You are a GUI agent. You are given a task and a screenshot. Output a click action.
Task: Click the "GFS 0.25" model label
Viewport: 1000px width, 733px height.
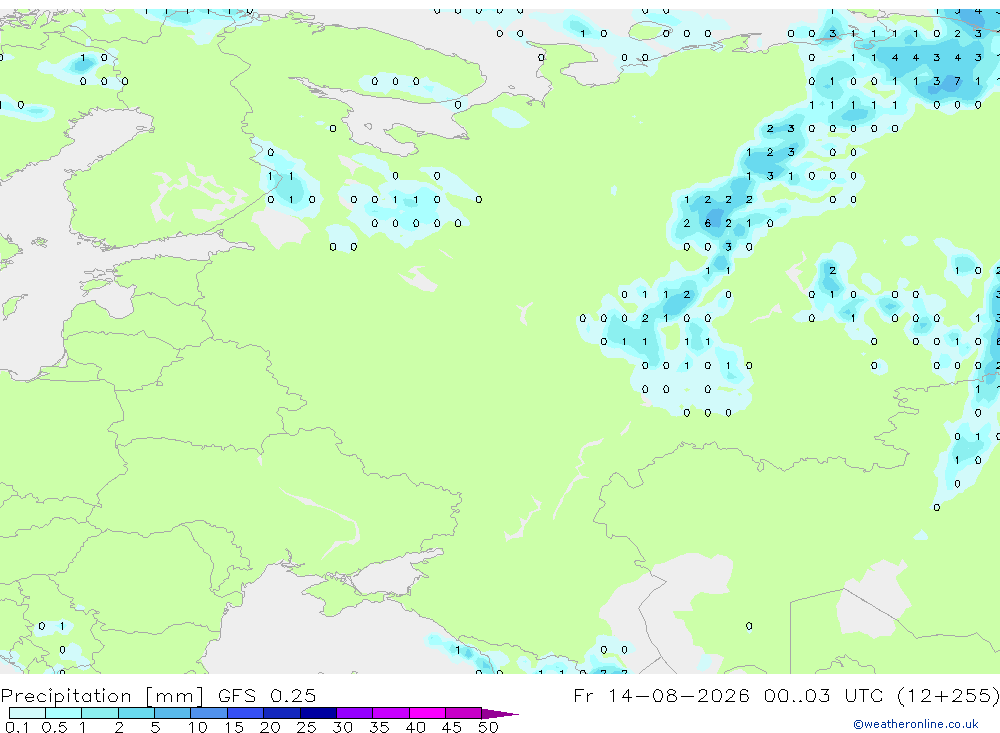[267, 696]
